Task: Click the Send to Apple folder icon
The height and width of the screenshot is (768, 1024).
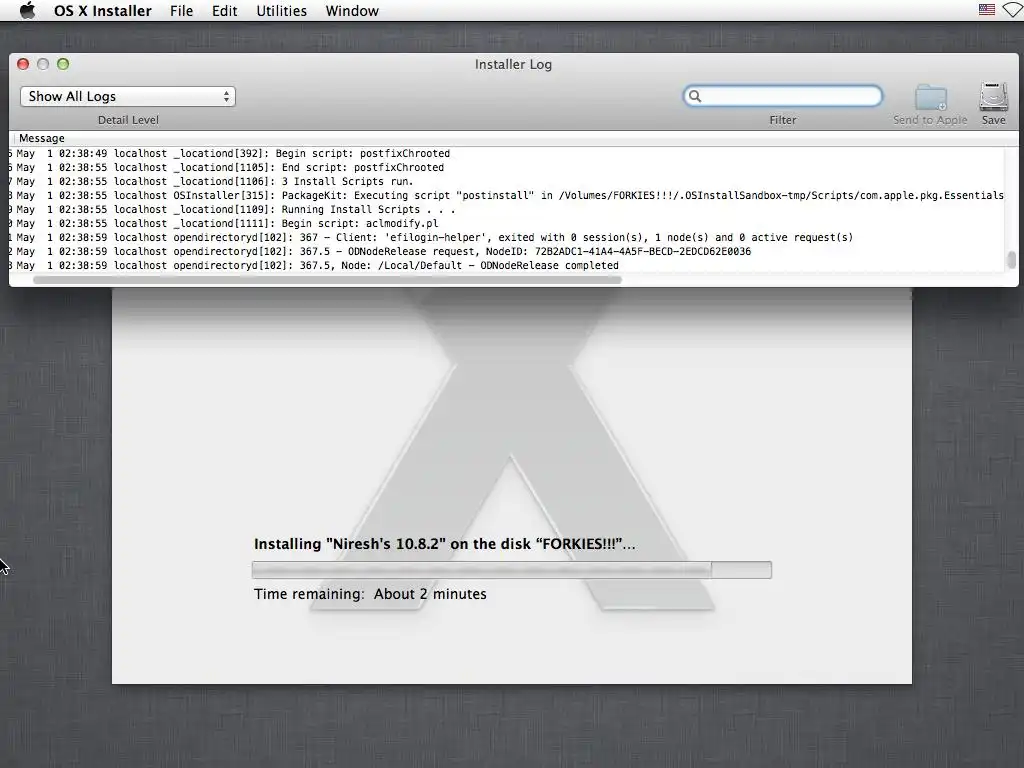Action: (931, 98)
